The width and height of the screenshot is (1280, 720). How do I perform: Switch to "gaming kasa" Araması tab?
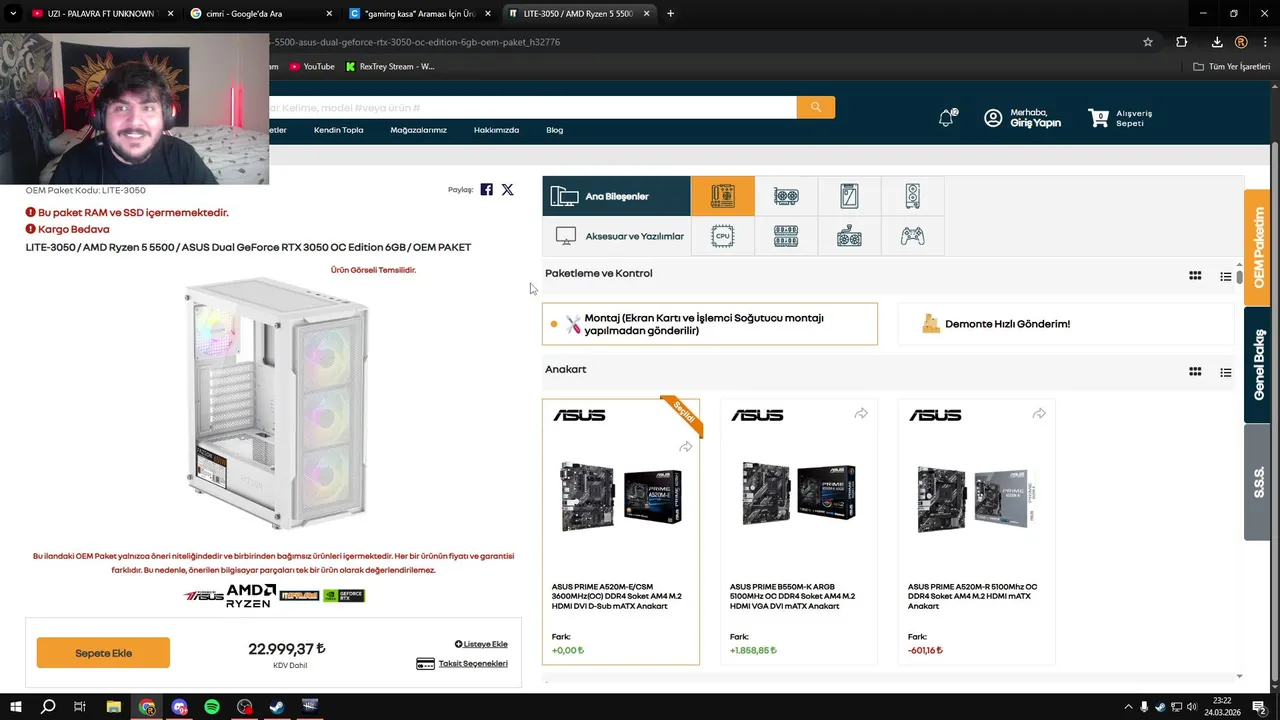coord(420,14)
